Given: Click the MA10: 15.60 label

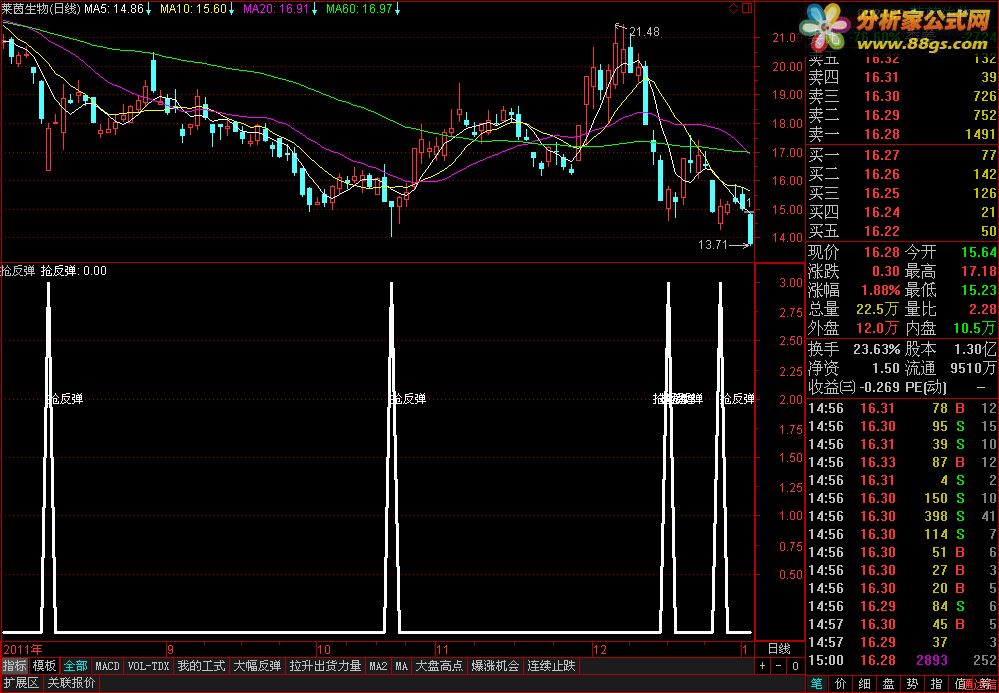Looking at the screenshot, I should 197,9.
